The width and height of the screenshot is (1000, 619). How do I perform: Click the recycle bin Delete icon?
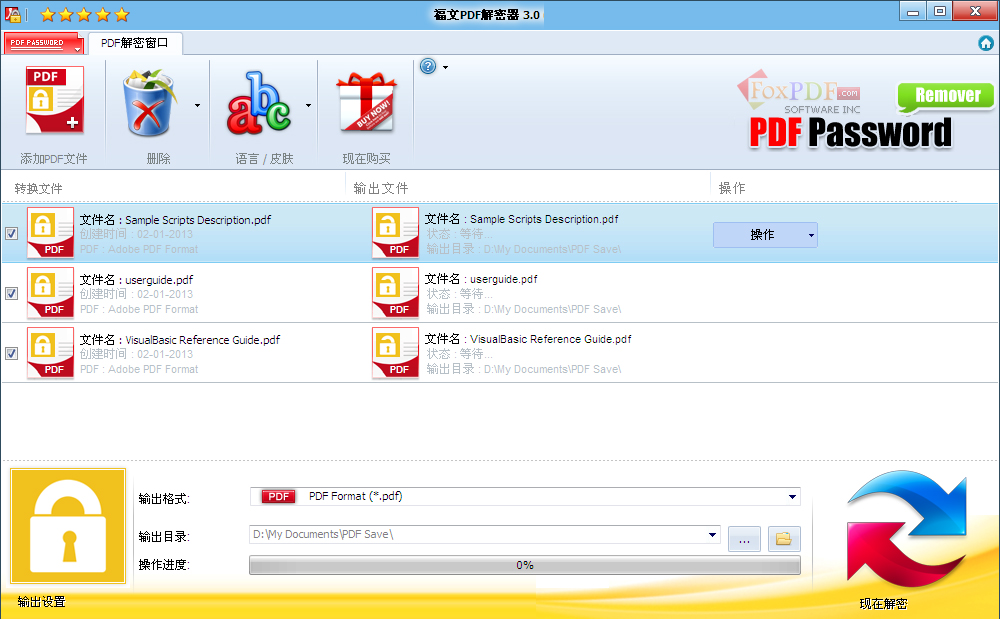149,103
